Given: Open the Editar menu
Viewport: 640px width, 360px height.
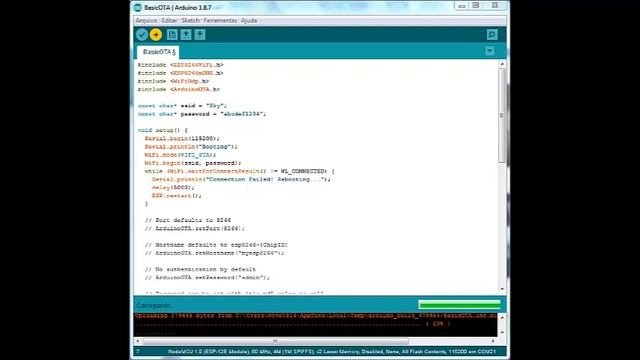Looking at the screenshot, I should point(169,20).
